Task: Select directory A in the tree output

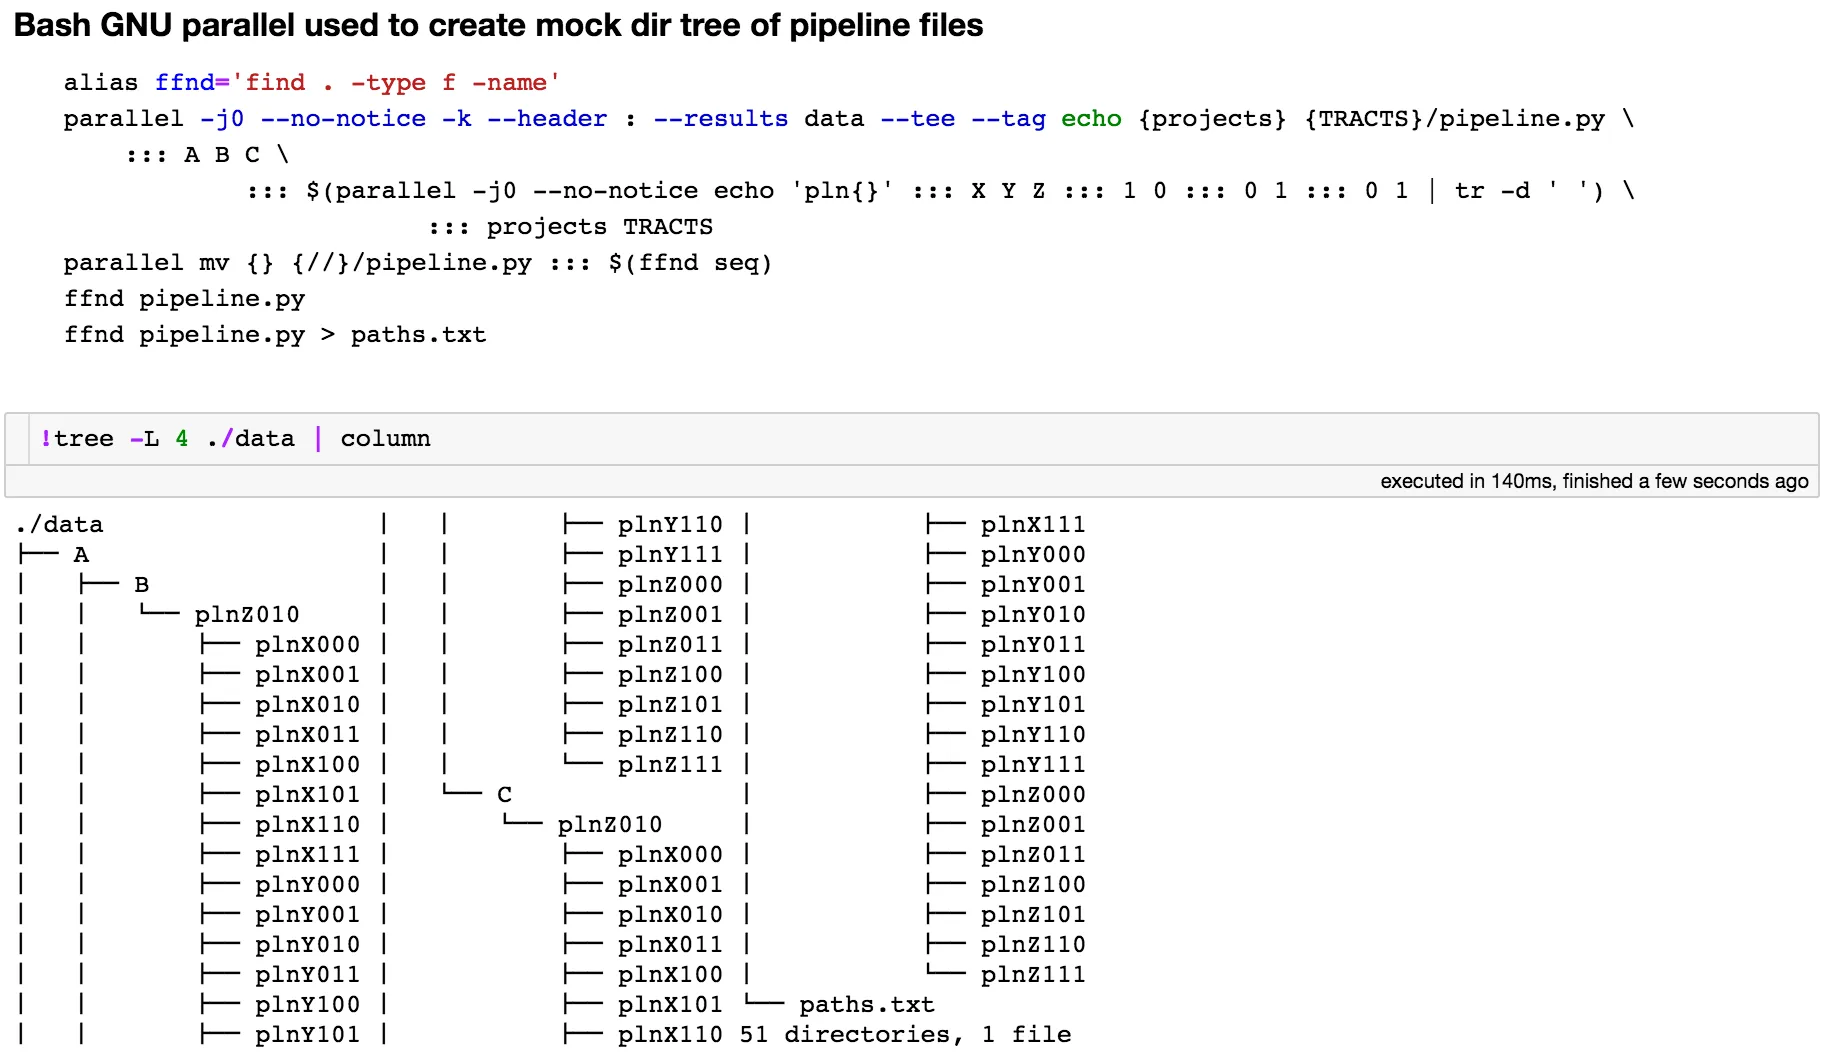Action: click(81, 555)
